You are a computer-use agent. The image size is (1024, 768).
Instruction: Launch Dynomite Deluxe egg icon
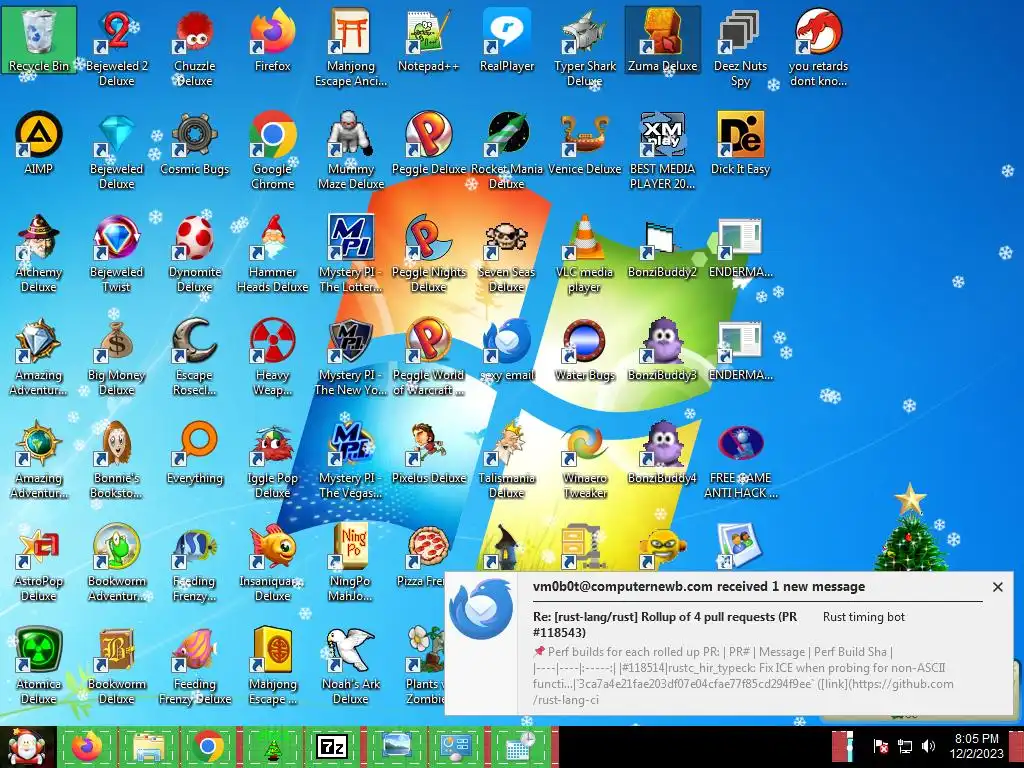[x=195, y=253]
